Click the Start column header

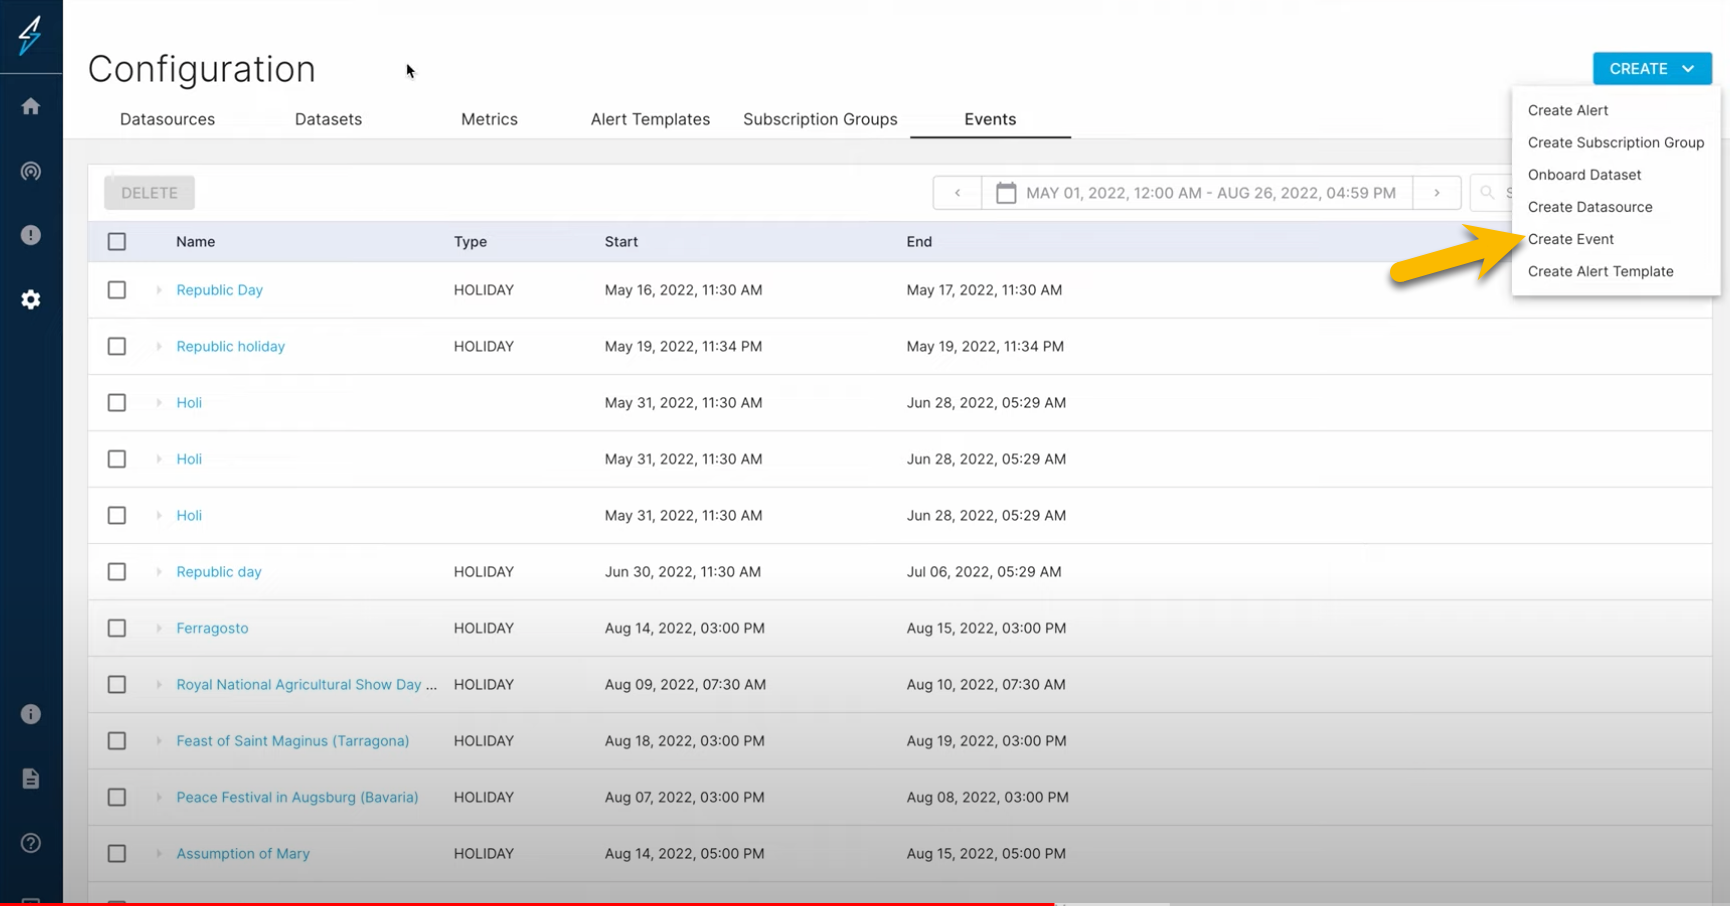click(x=621, y=242)
